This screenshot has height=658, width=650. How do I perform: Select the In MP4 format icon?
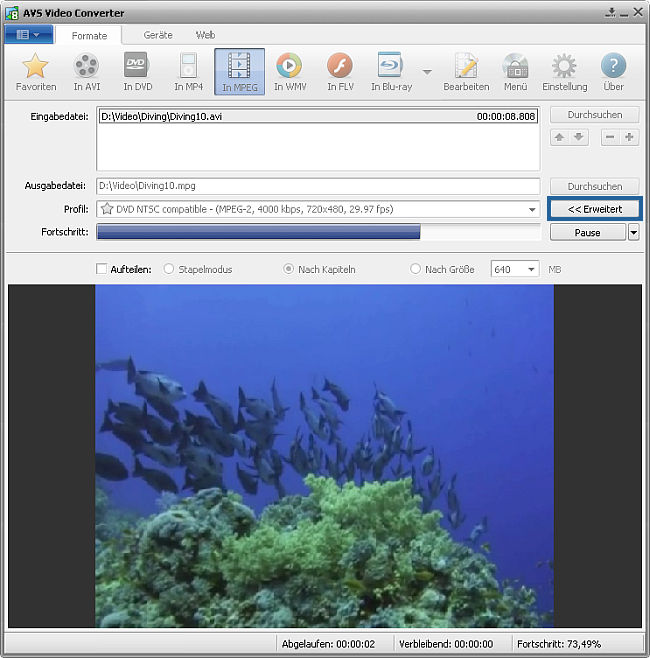(x=188, y=67)
